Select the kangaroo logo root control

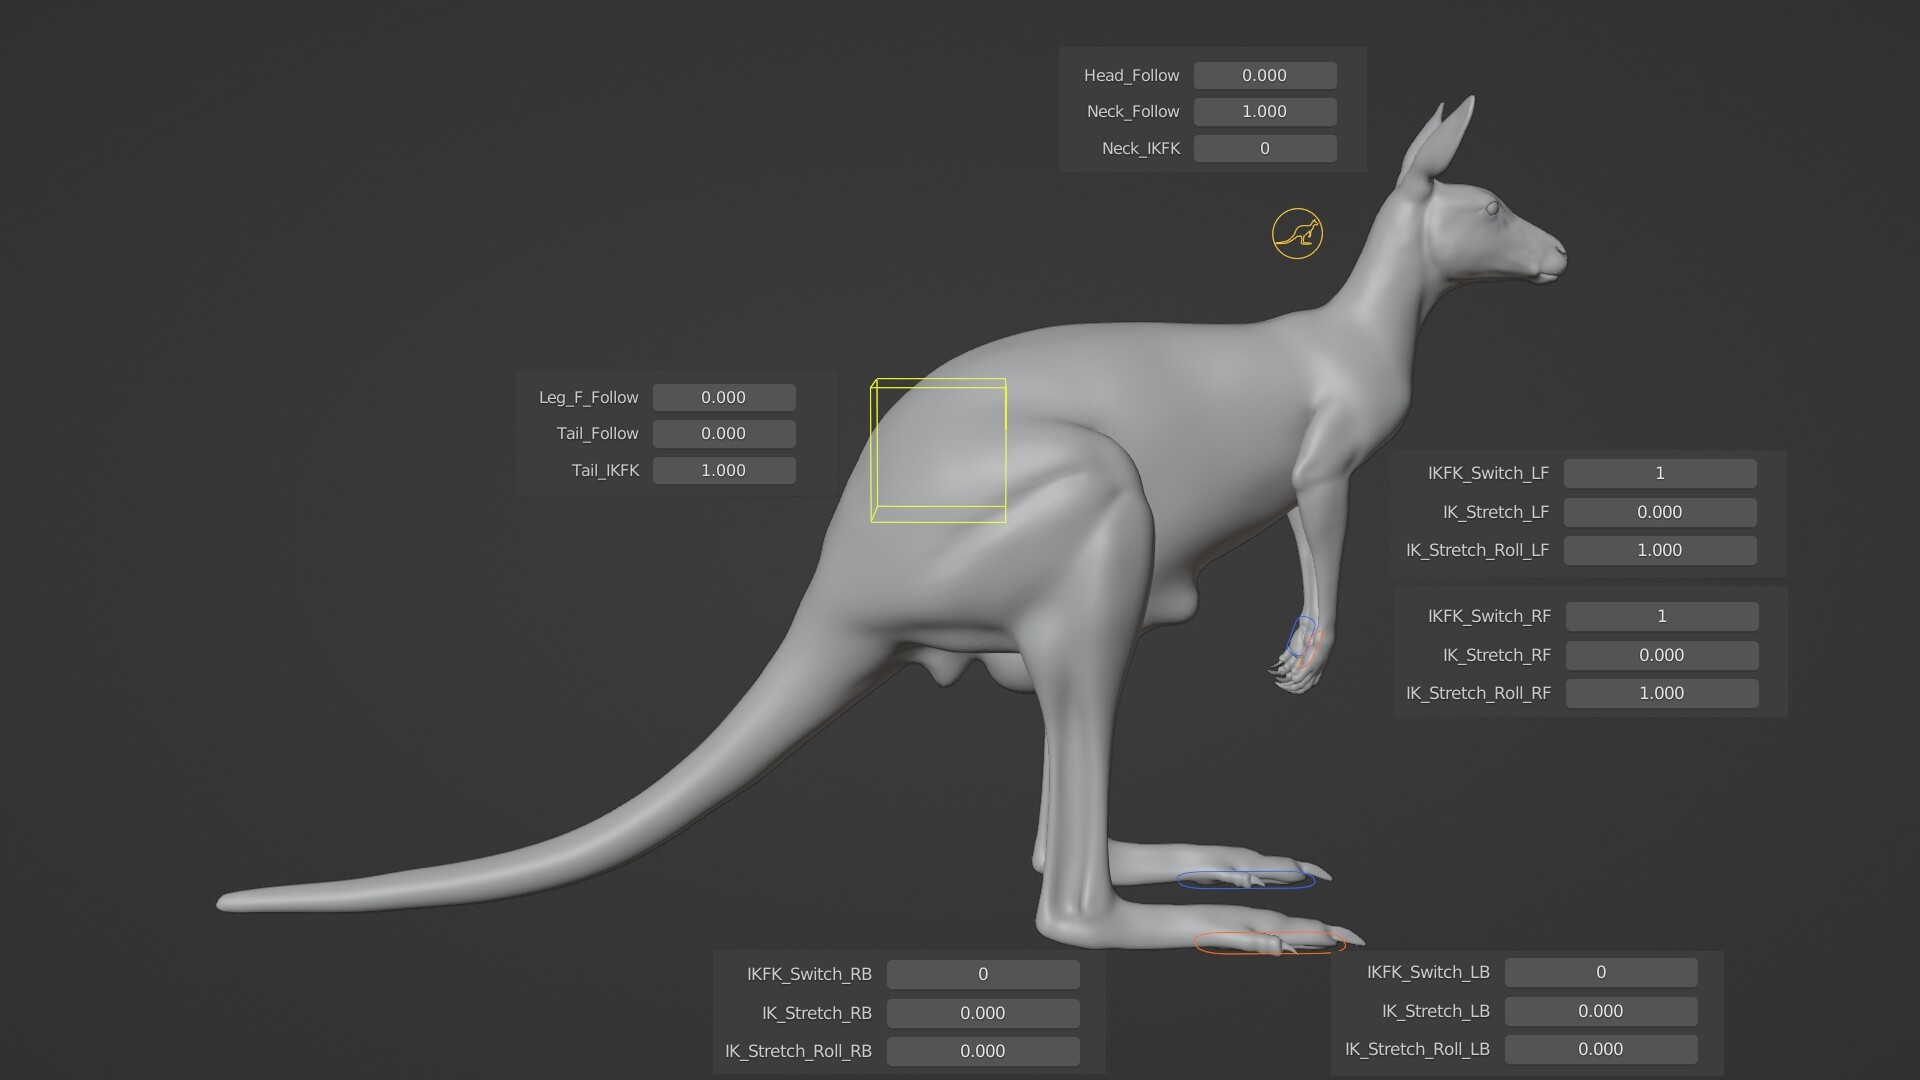1297,233
